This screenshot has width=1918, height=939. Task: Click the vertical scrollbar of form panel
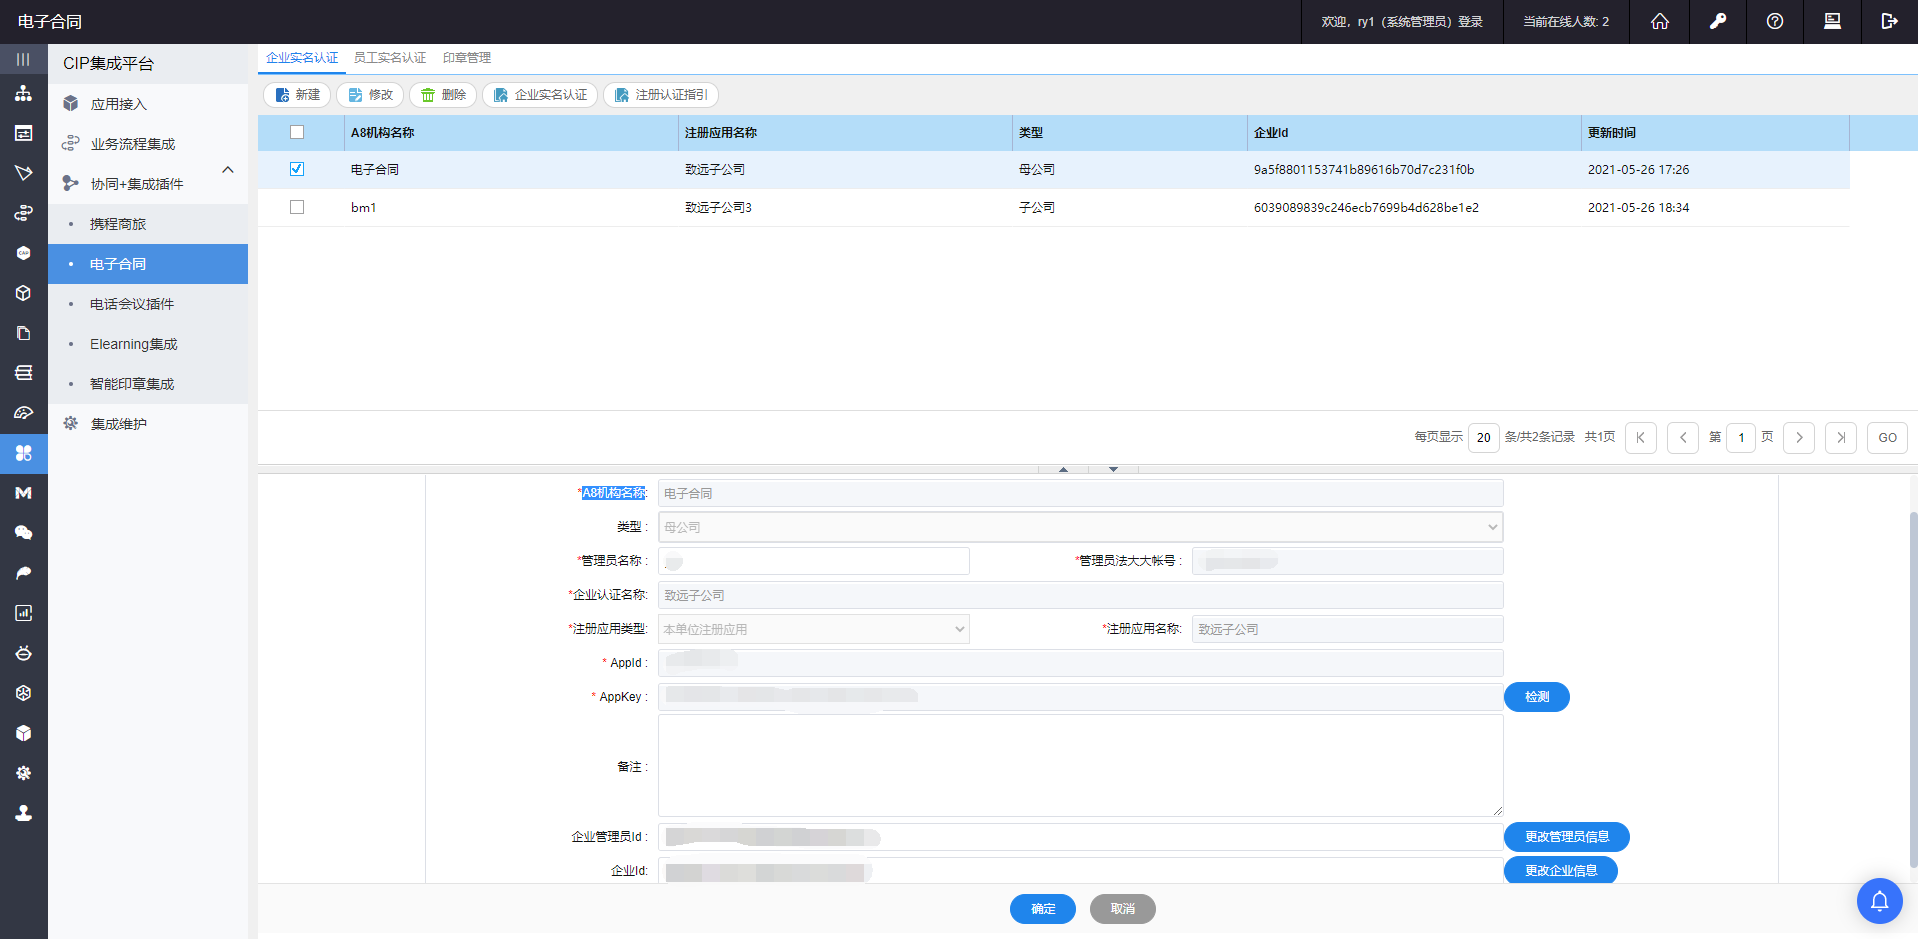(x=1913, y=680)
